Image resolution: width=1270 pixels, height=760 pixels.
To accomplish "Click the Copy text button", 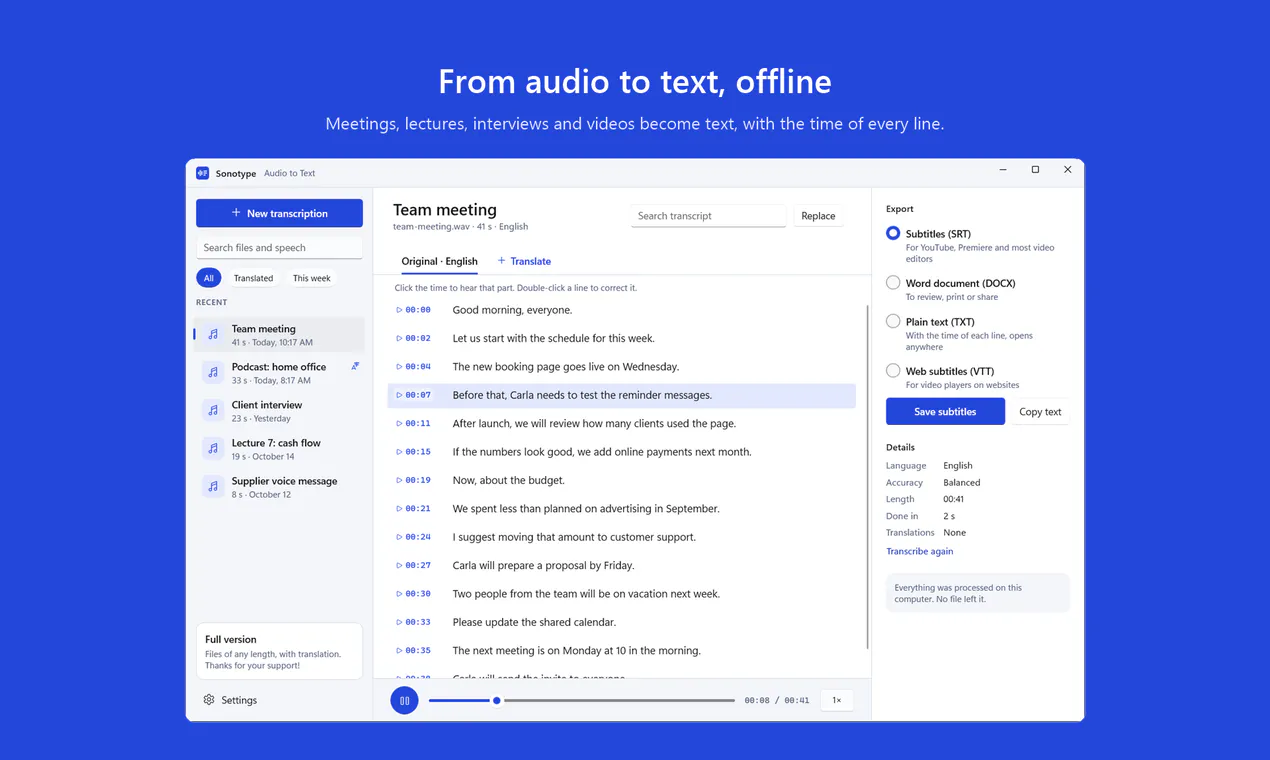I will (1040, 411).
